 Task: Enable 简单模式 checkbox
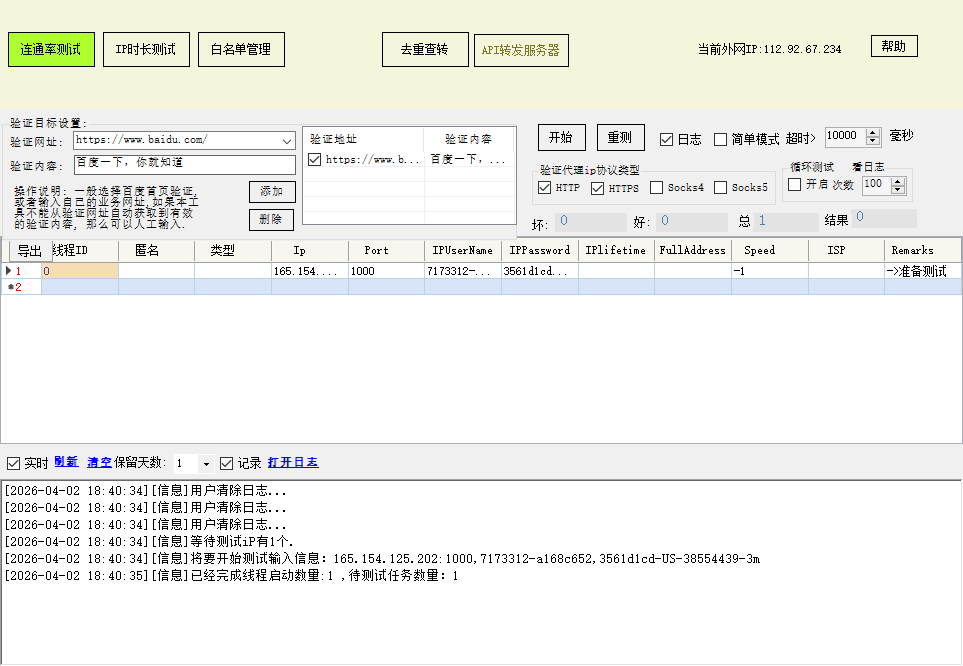point(720,139)
